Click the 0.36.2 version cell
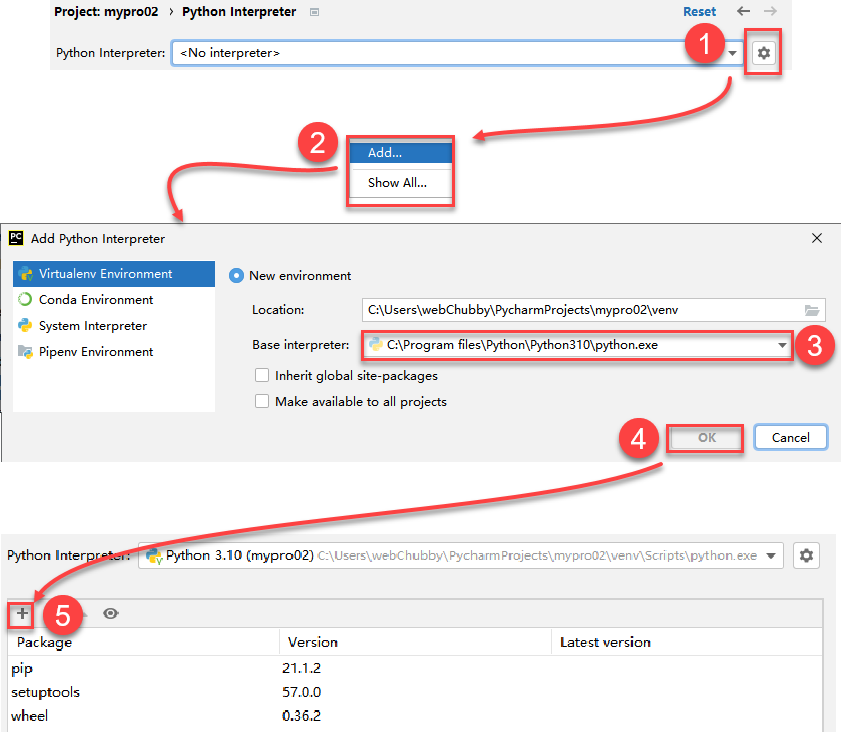Screen dimensions: 841x732 click(x=301, y=715)
